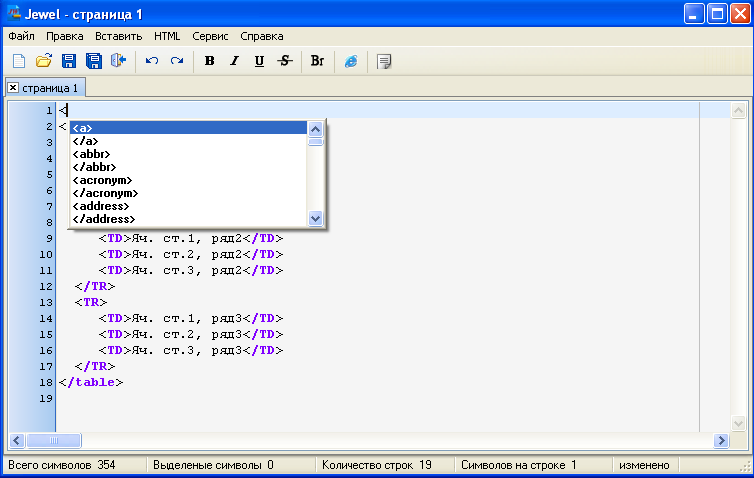The image size is (754, 478).
Task: Select <address> from the autocomplete list
Action: [101, 206]
